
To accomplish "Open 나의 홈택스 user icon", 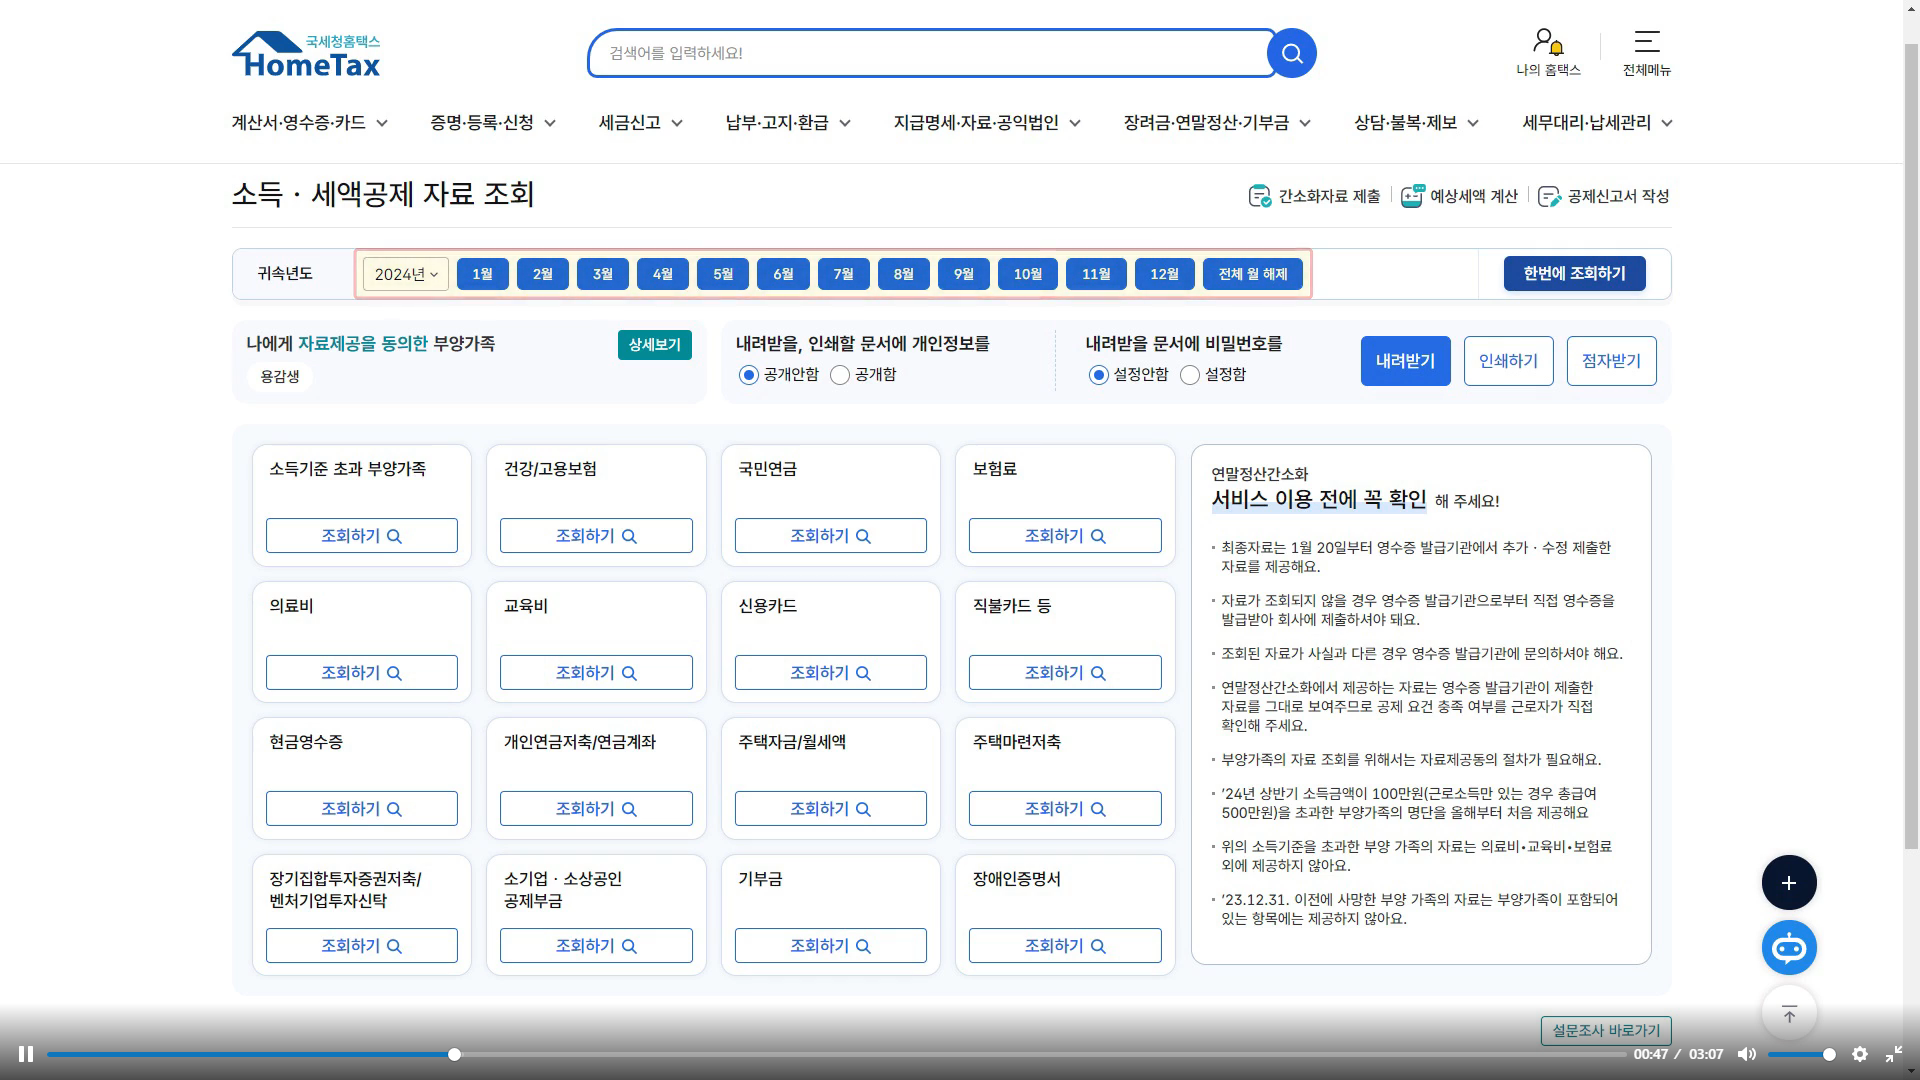I will pyautogui.click(x=1547, y=43).
